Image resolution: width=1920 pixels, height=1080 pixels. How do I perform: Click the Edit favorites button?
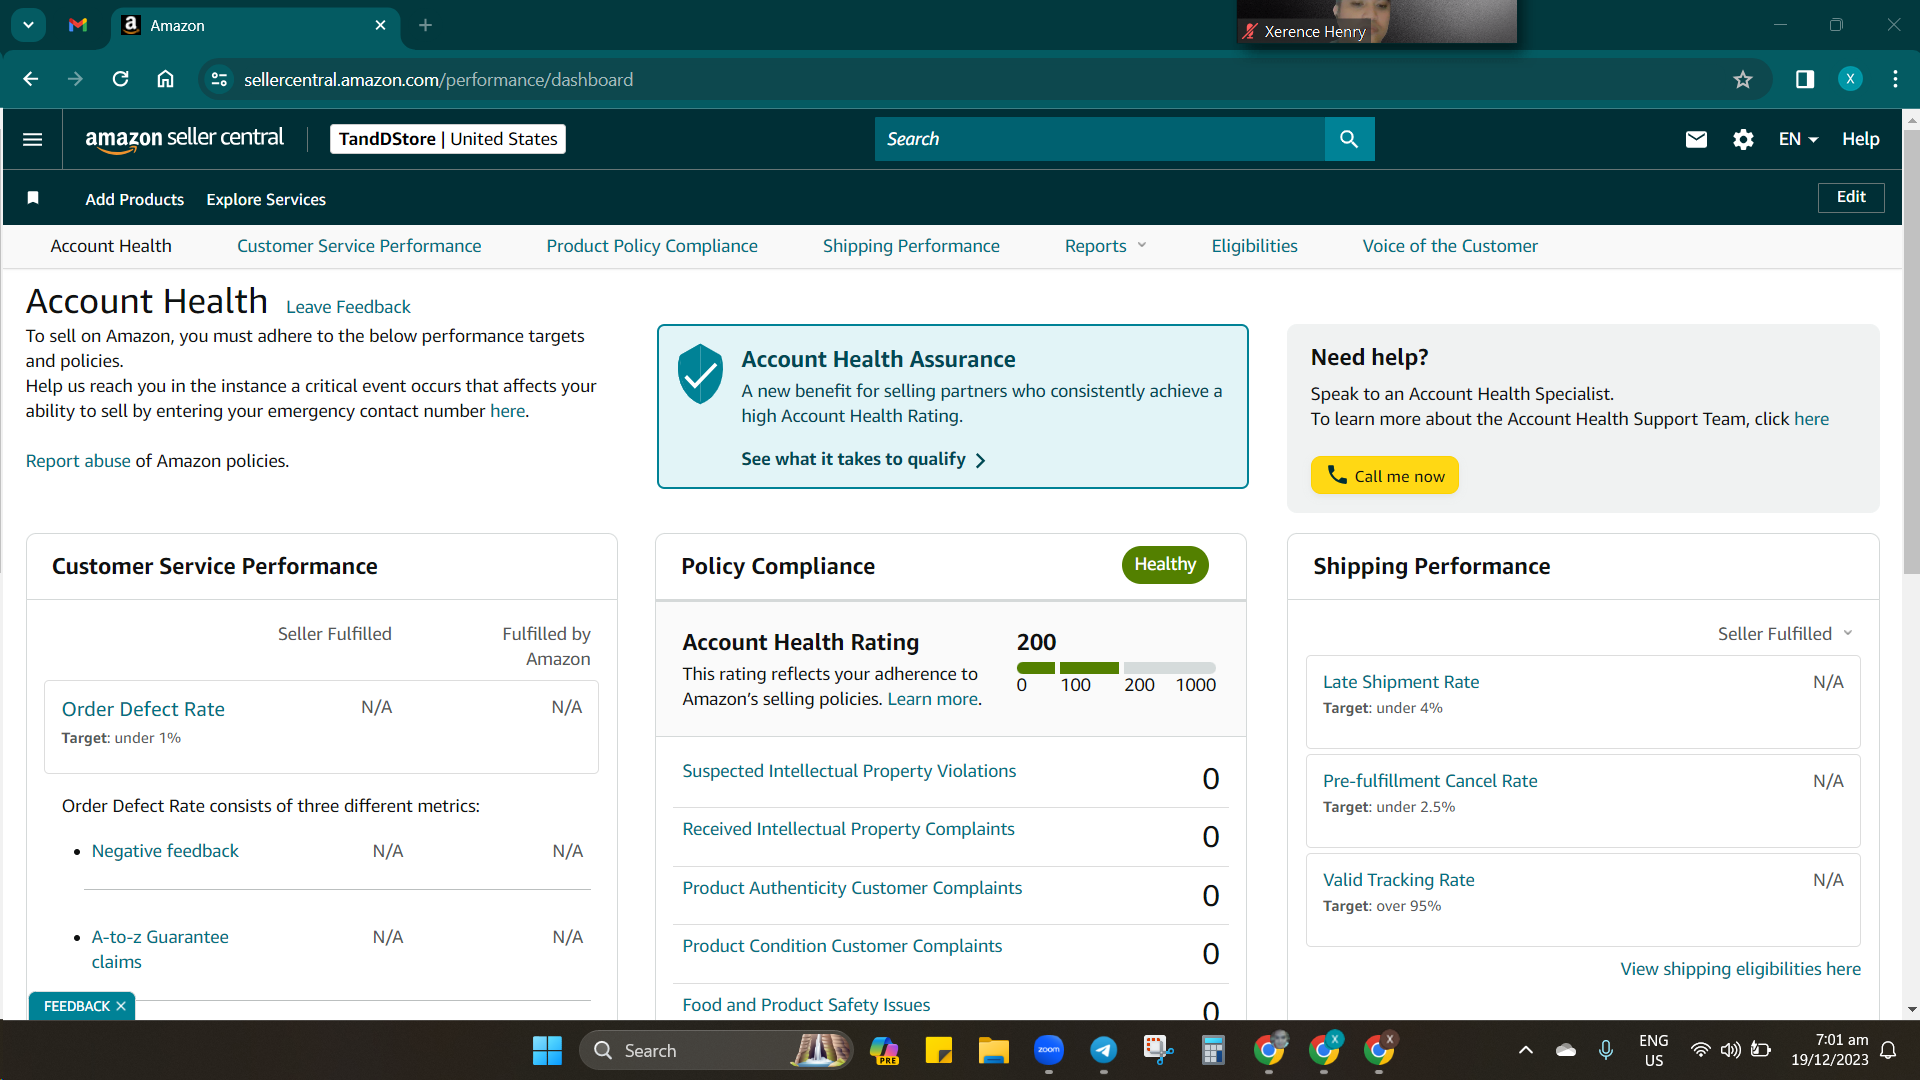pos(1851,197)
